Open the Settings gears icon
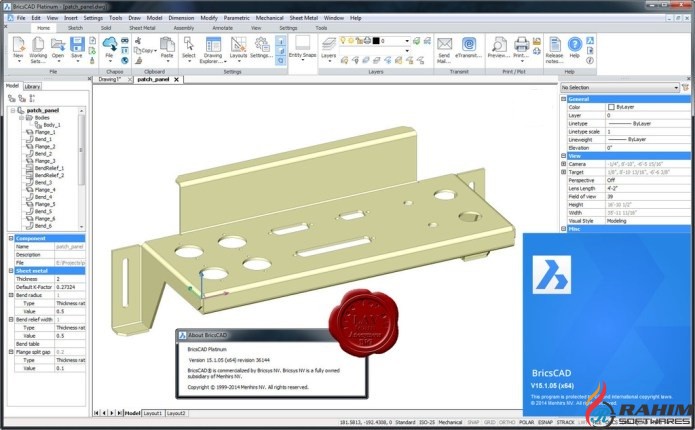The image size is (695, 430). (x=262, y=44)
